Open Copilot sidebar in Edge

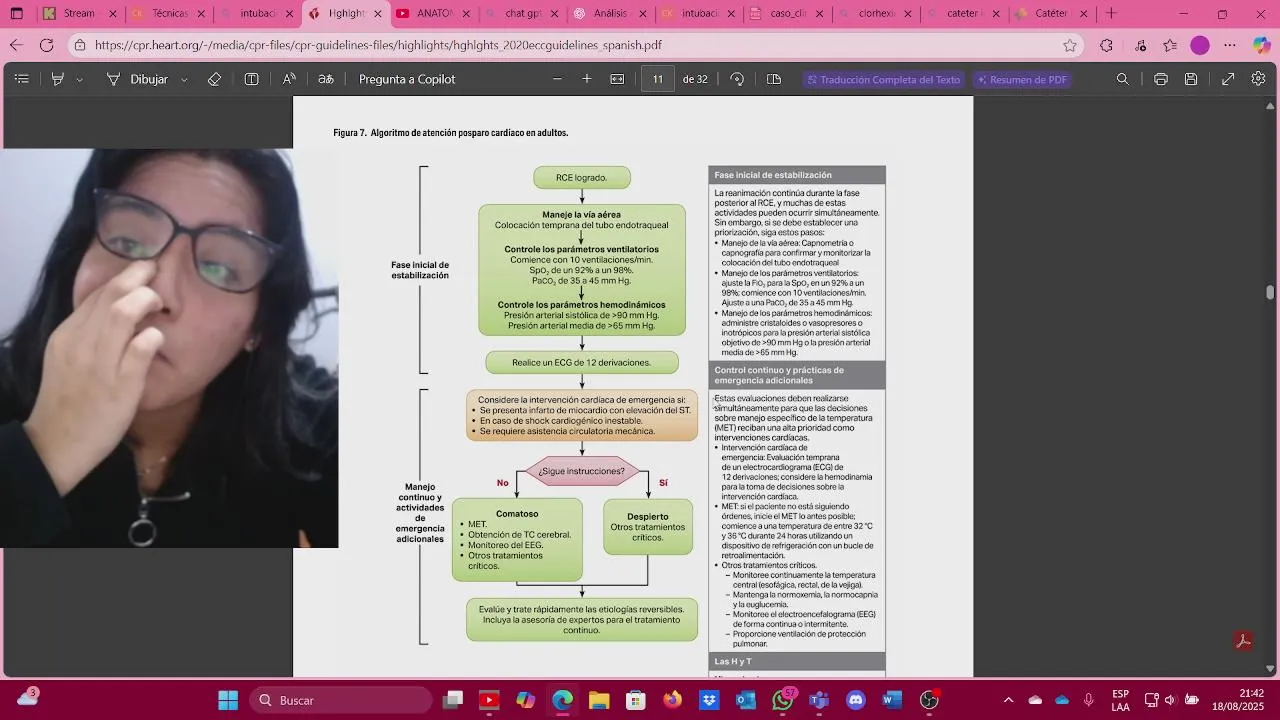1260,45
